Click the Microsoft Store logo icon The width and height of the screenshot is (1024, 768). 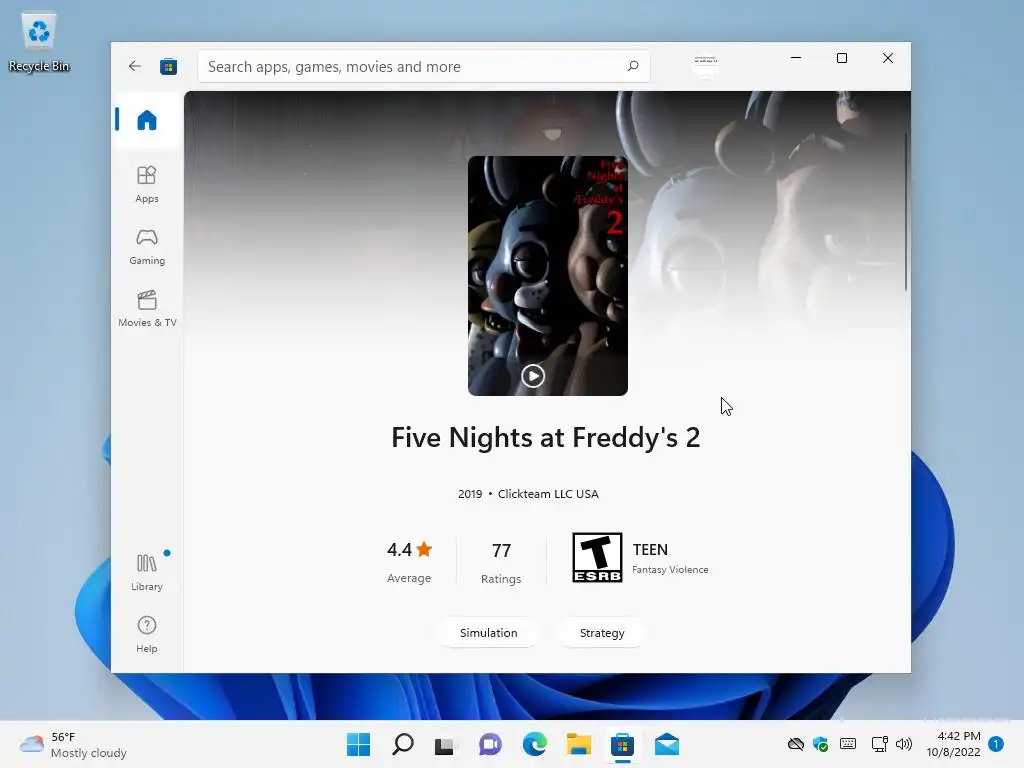tap(168, 67)
